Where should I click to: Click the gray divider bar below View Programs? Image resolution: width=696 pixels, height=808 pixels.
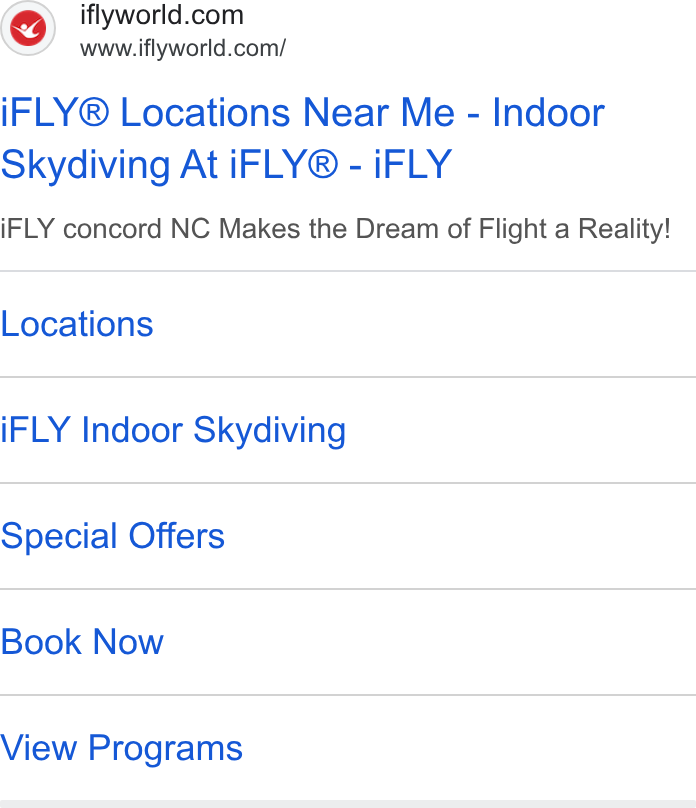(x=348, y=804)
